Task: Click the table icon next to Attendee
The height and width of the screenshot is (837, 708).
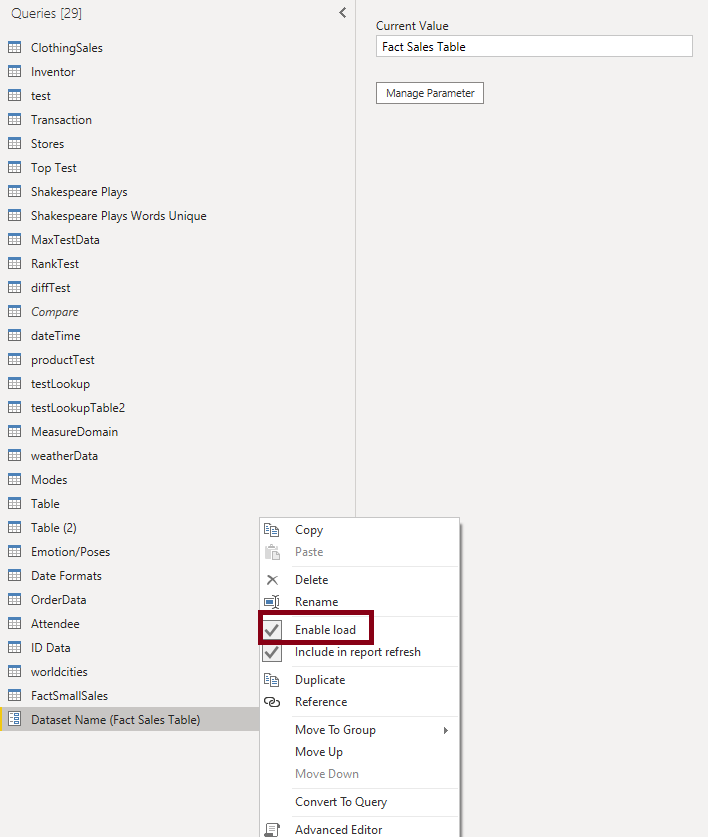Action: [14, 623]
